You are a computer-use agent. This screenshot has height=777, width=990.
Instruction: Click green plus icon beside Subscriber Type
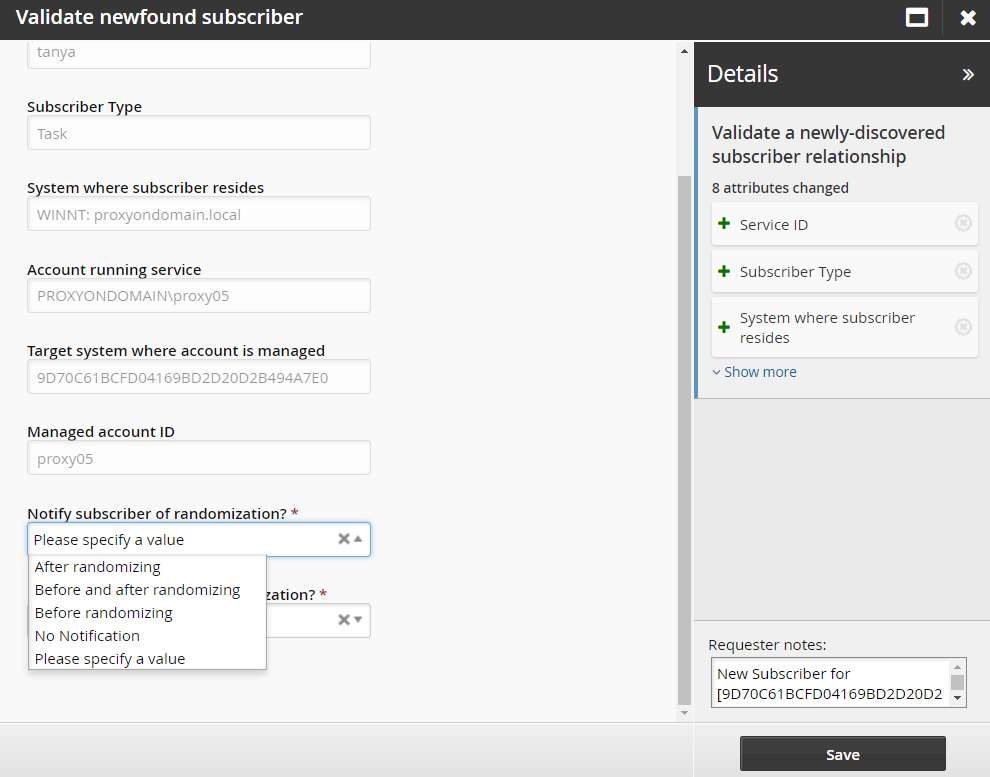724,271
